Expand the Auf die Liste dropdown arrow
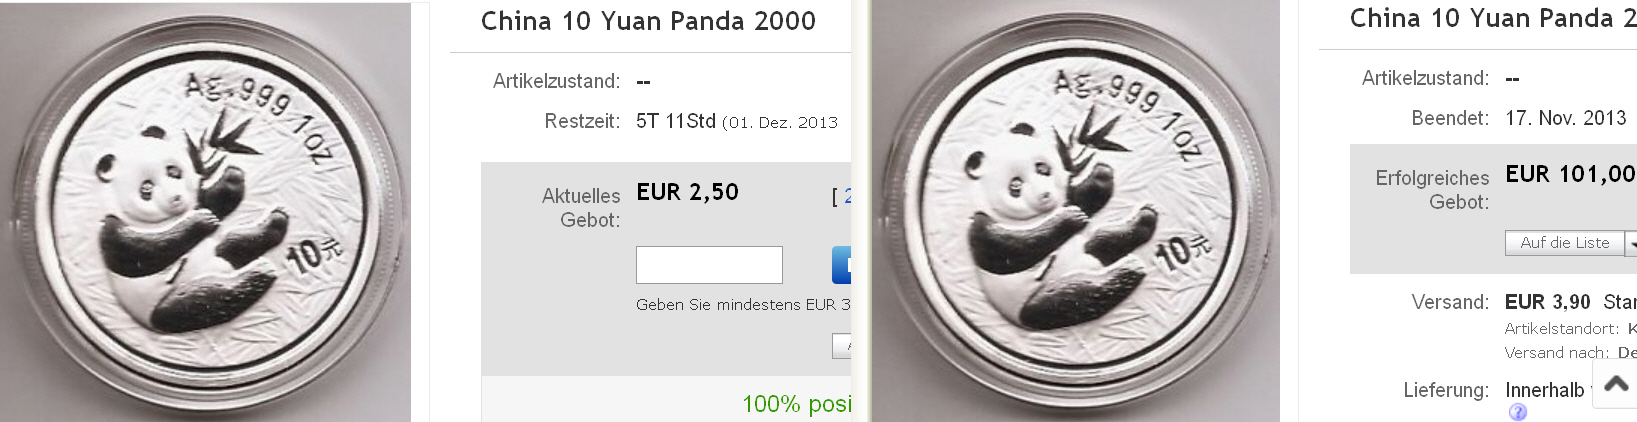1637x422 pixels. click(1630, 243)
